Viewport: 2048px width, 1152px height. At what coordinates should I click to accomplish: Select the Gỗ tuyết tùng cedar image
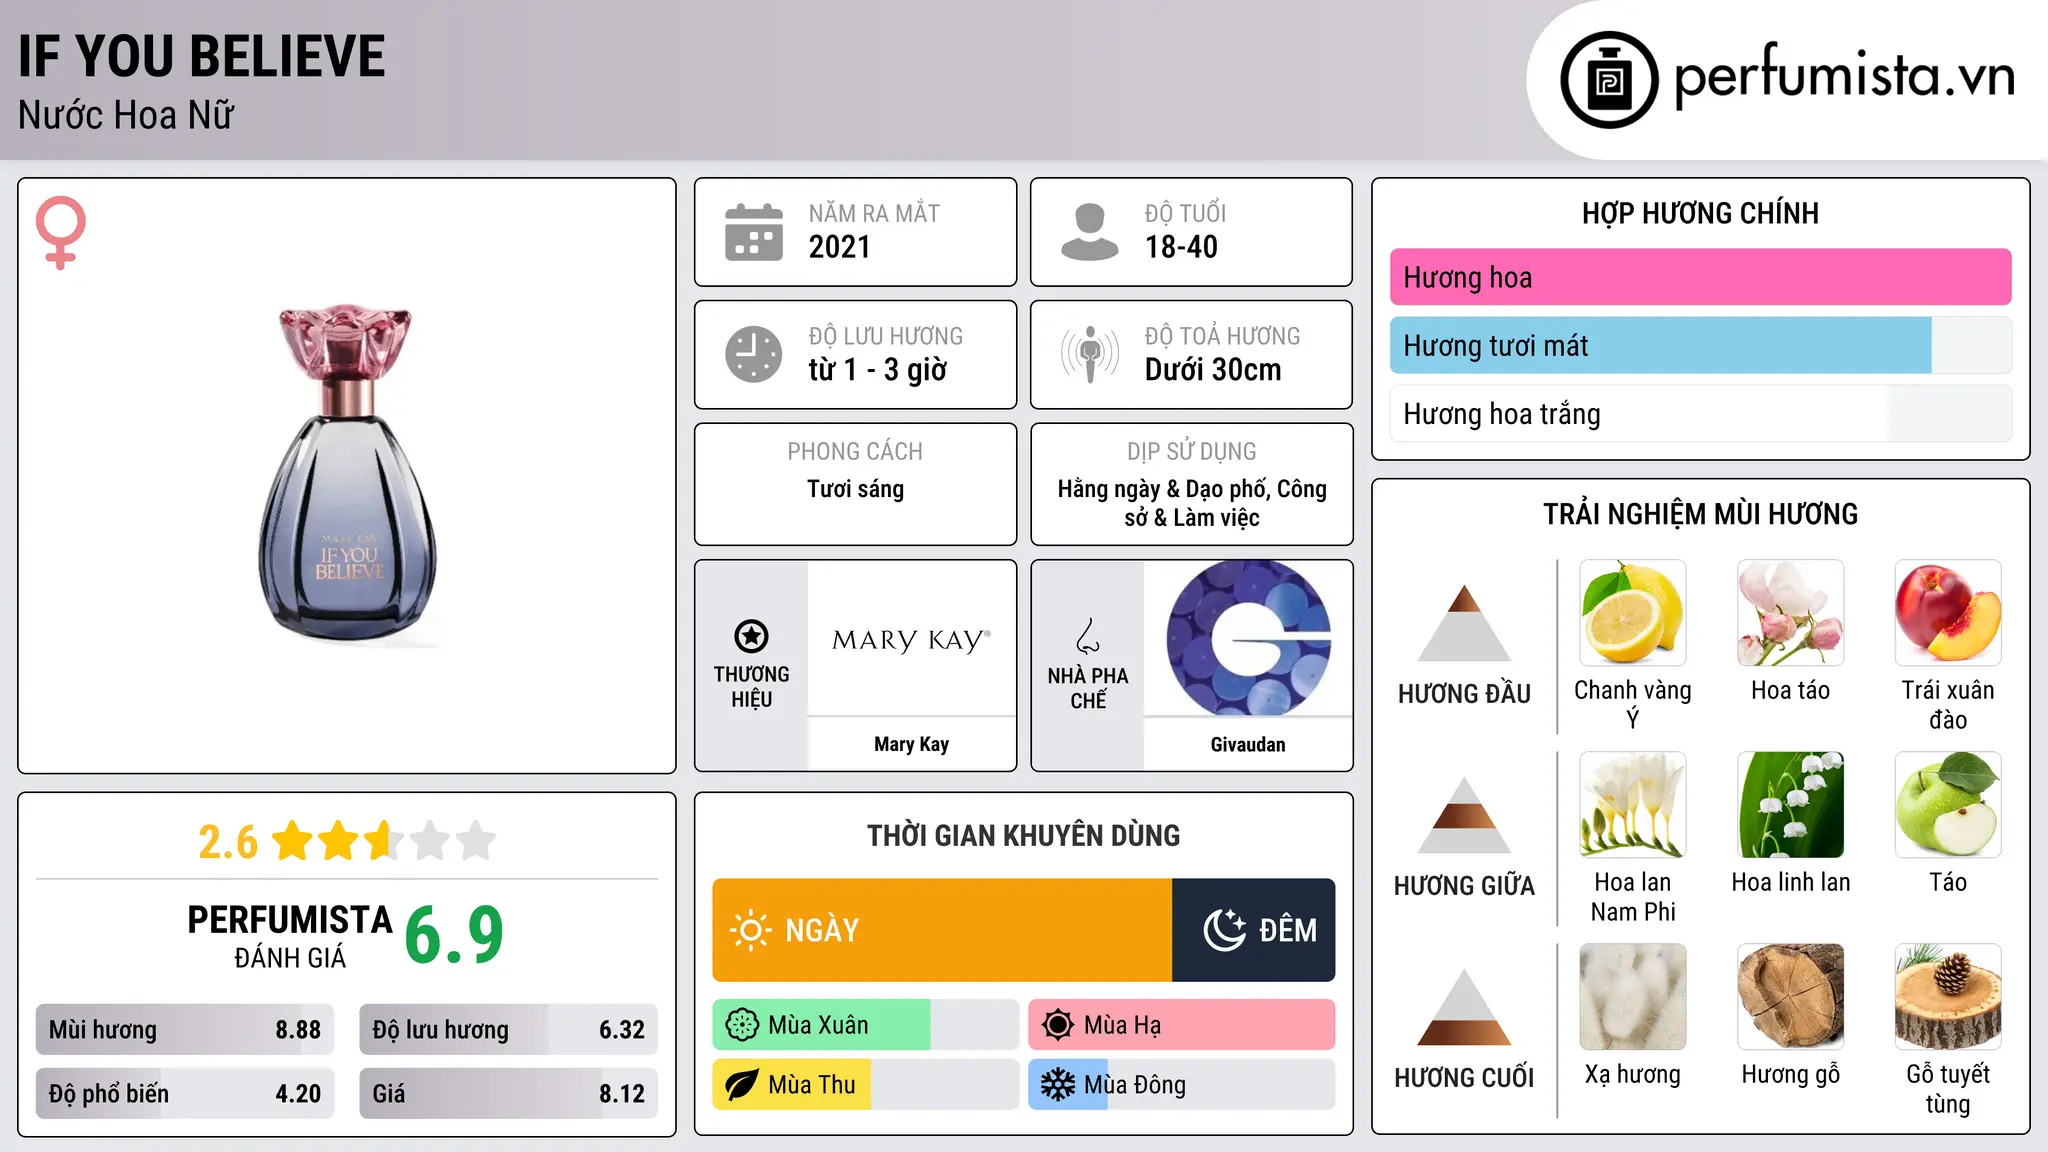click(x=1948, y=997)
